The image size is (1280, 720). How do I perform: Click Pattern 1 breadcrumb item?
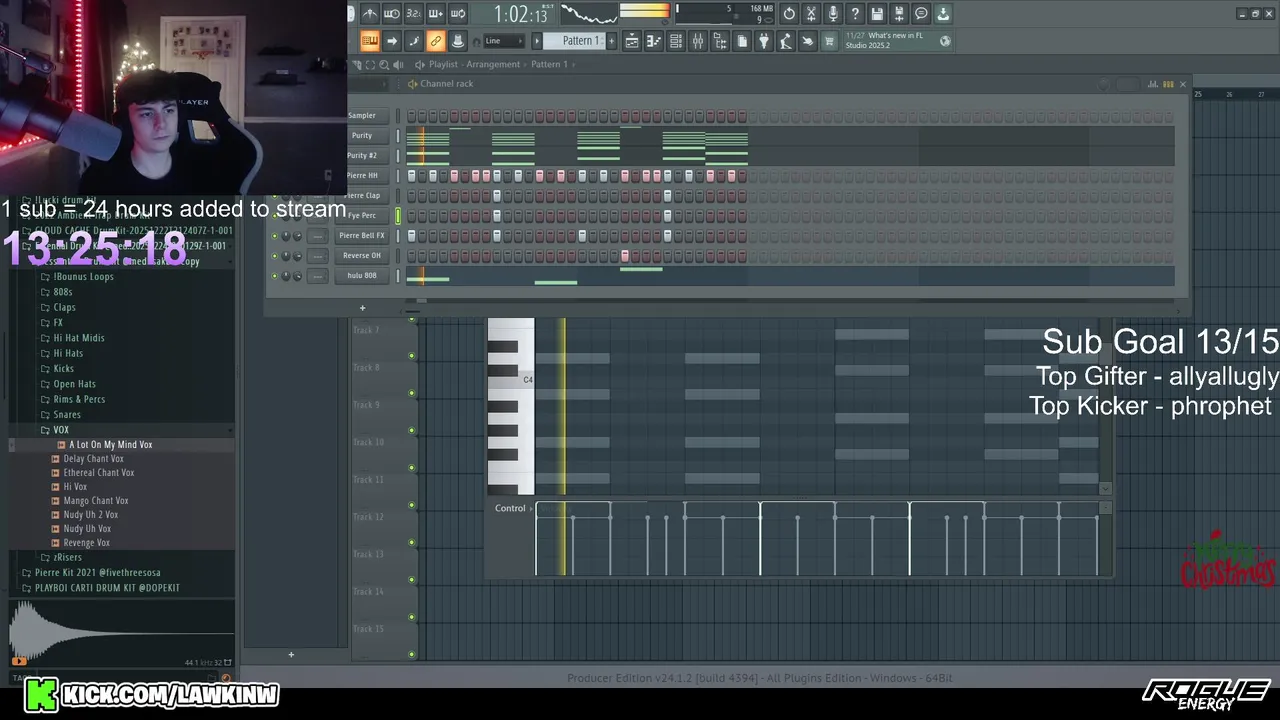549,64
